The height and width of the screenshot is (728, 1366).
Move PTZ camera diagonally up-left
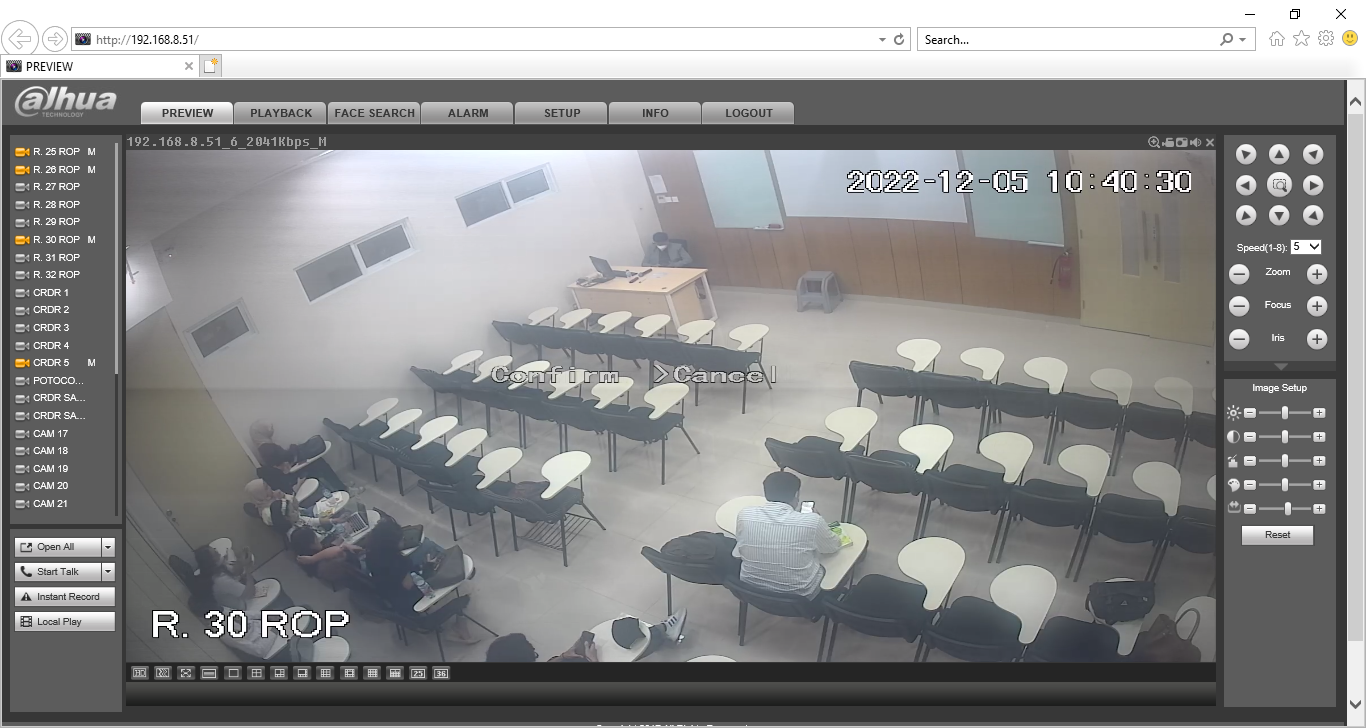click(x=1246, y=154)
